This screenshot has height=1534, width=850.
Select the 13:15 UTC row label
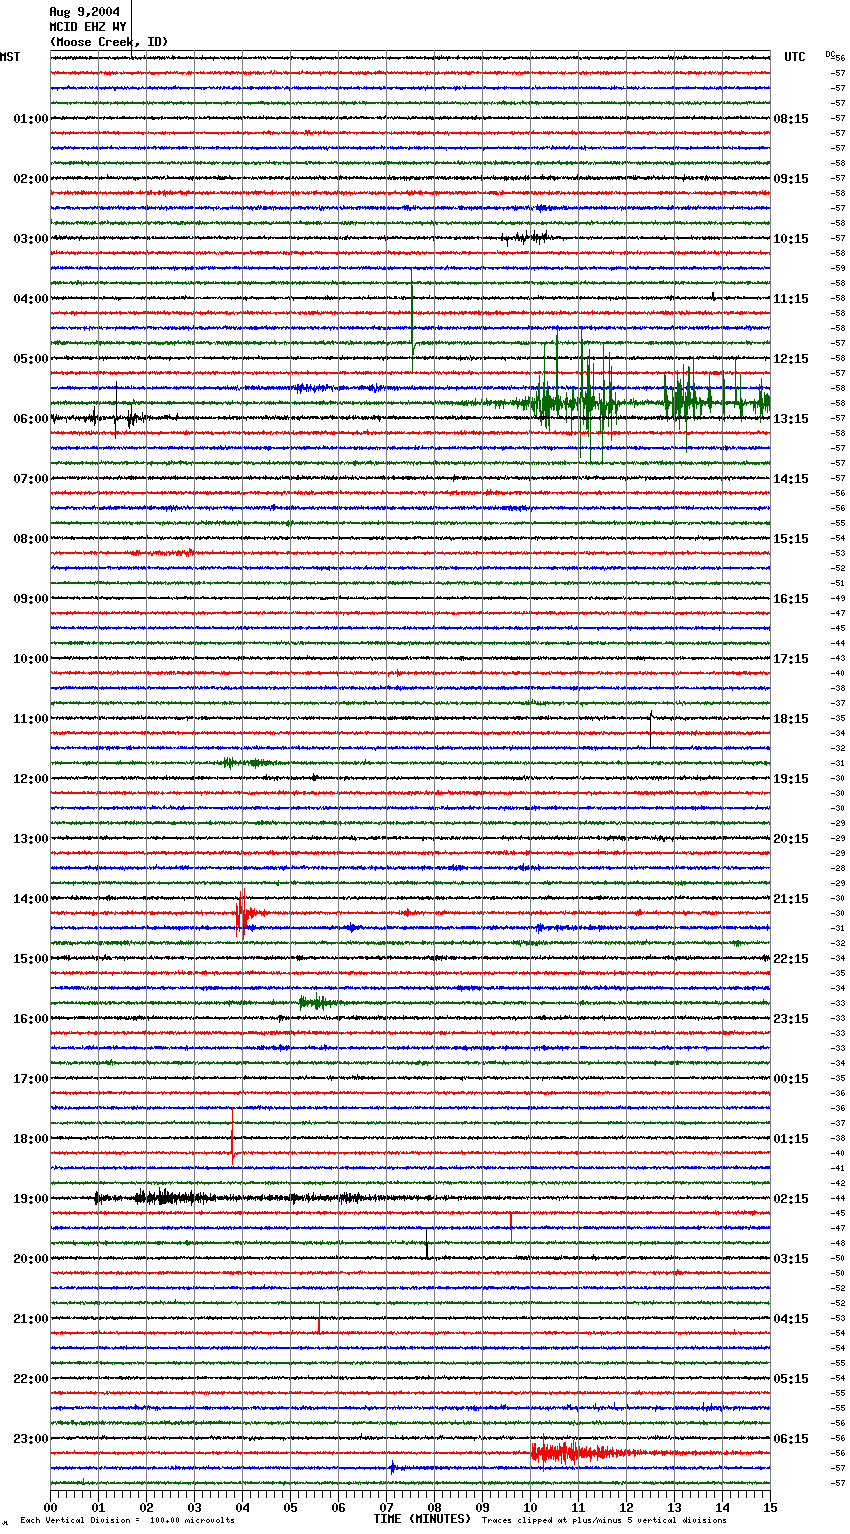[x=791, y=419]
